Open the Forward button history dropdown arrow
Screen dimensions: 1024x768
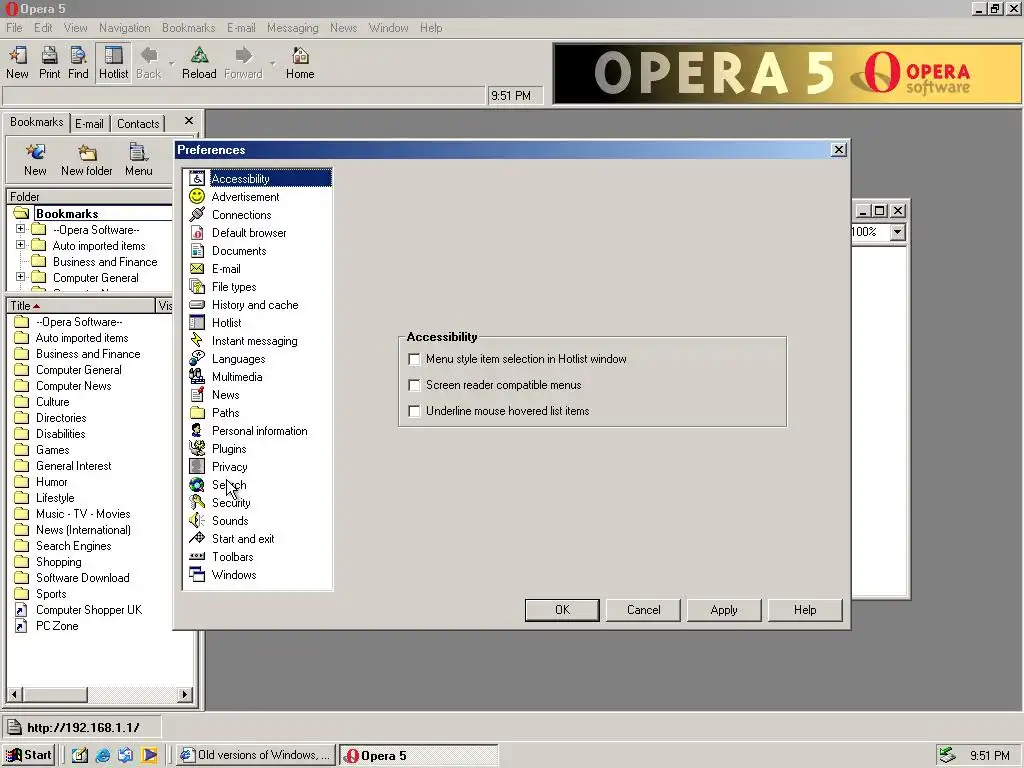[x=272, y=63]
